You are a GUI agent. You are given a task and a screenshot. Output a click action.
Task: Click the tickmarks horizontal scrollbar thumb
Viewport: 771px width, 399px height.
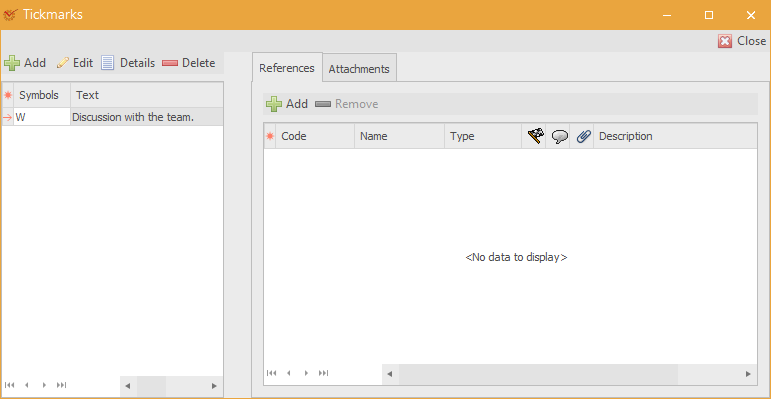tap(151, 386)
